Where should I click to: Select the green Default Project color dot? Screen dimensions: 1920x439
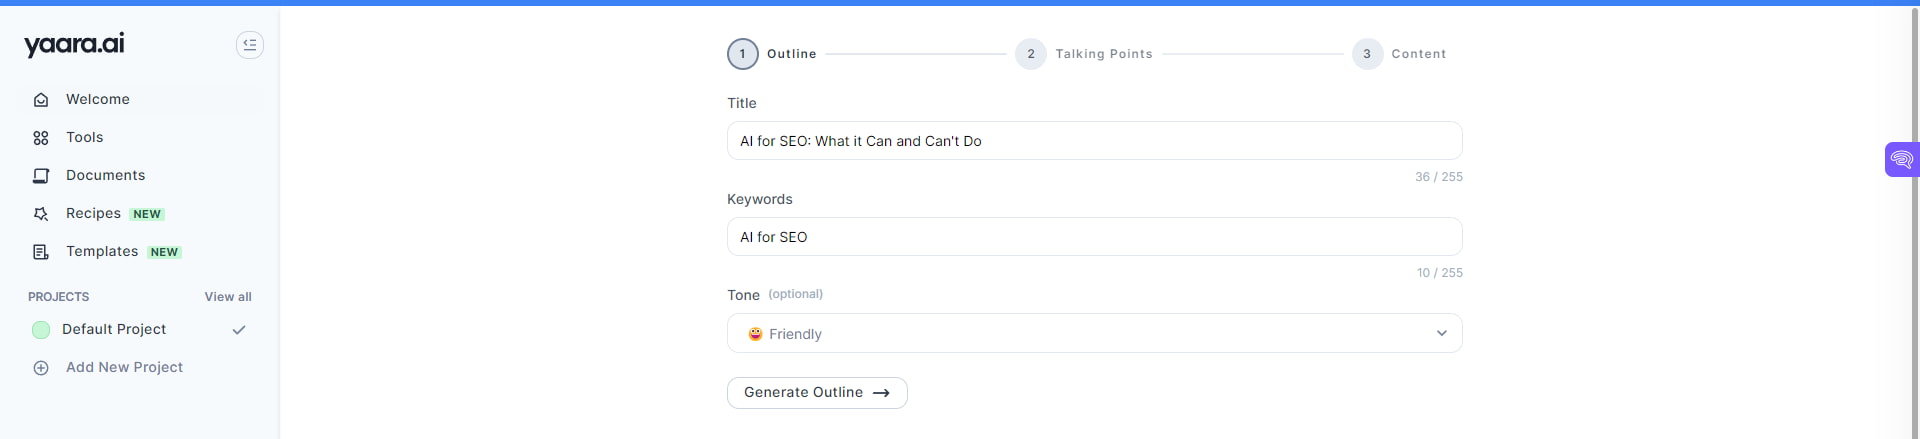[x=41, y=330]
